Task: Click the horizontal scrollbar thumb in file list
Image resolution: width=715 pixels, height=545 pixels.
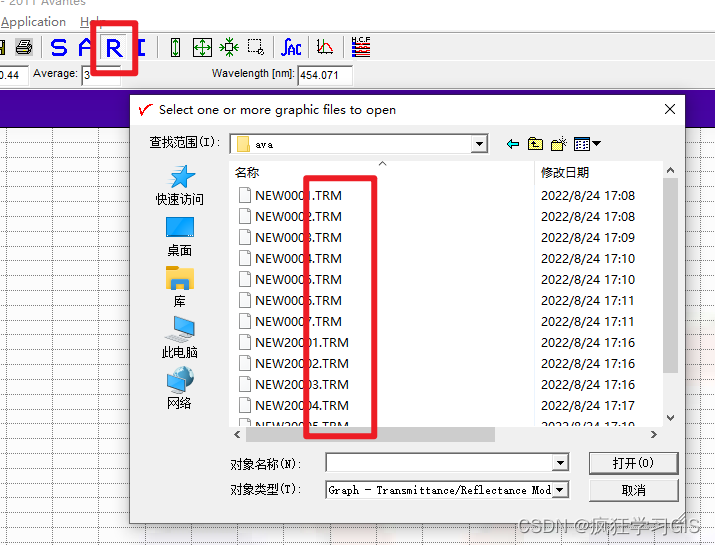Action: [x=370, y=435]
